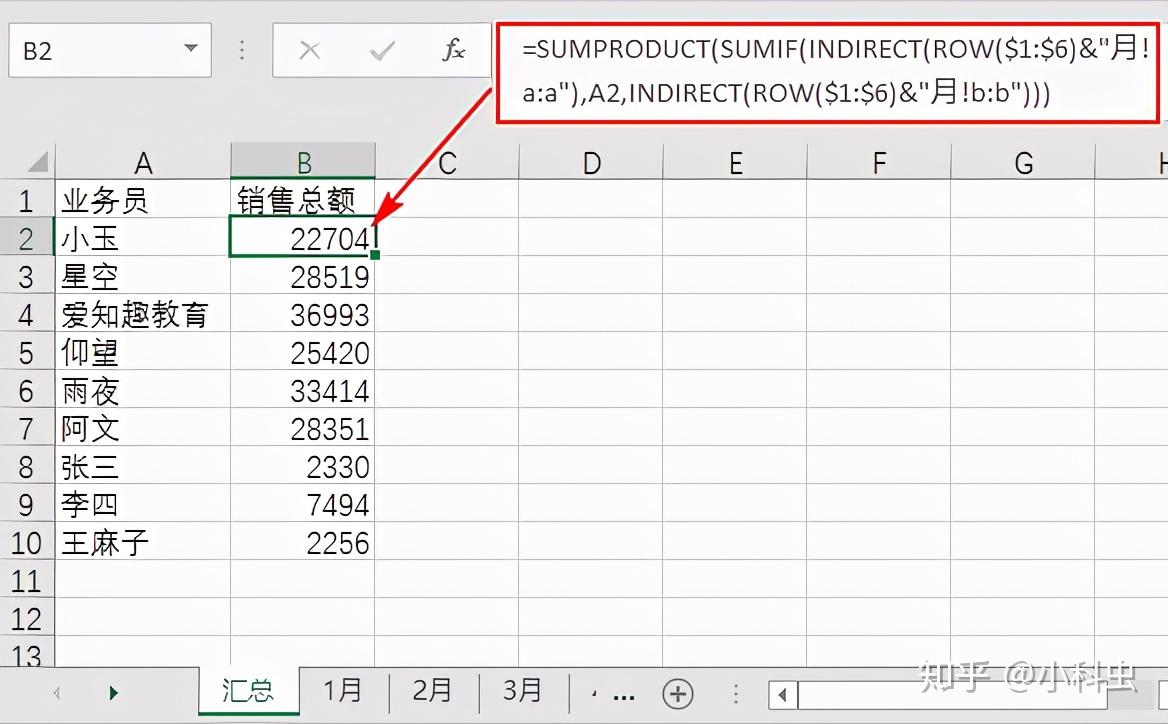Select the cell with value 25420
The width and height of the screenshot is (1168, 724).
coord(303,352)
